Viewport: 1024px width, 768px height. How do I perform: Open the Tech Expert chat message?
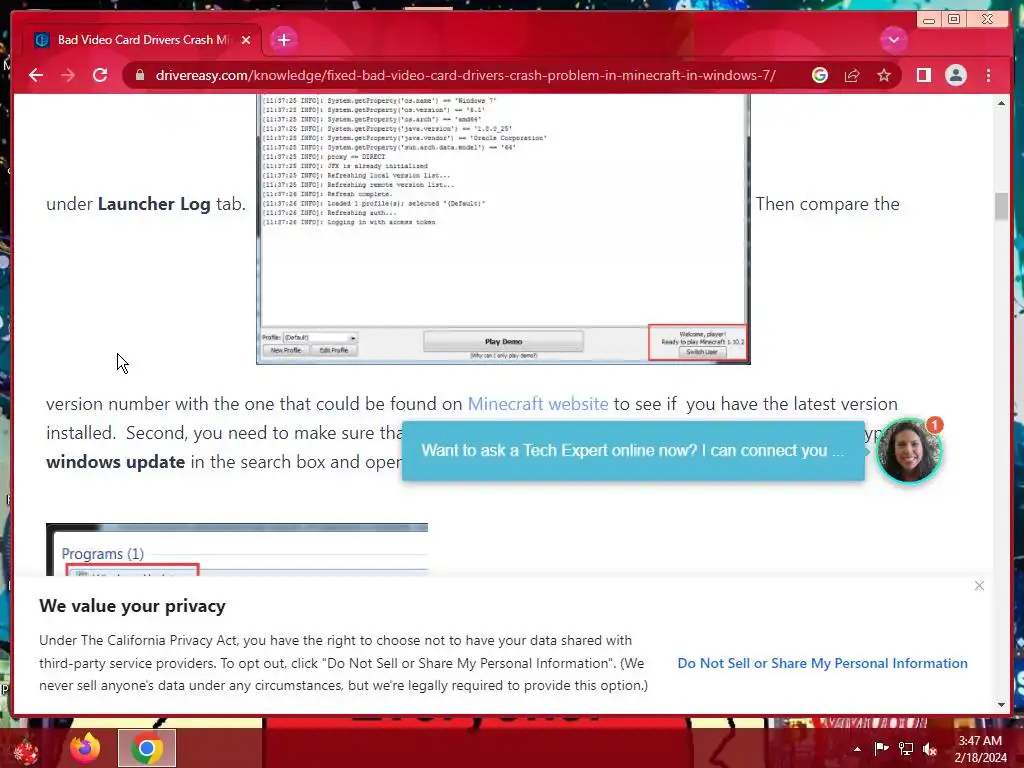pos(633,451)
